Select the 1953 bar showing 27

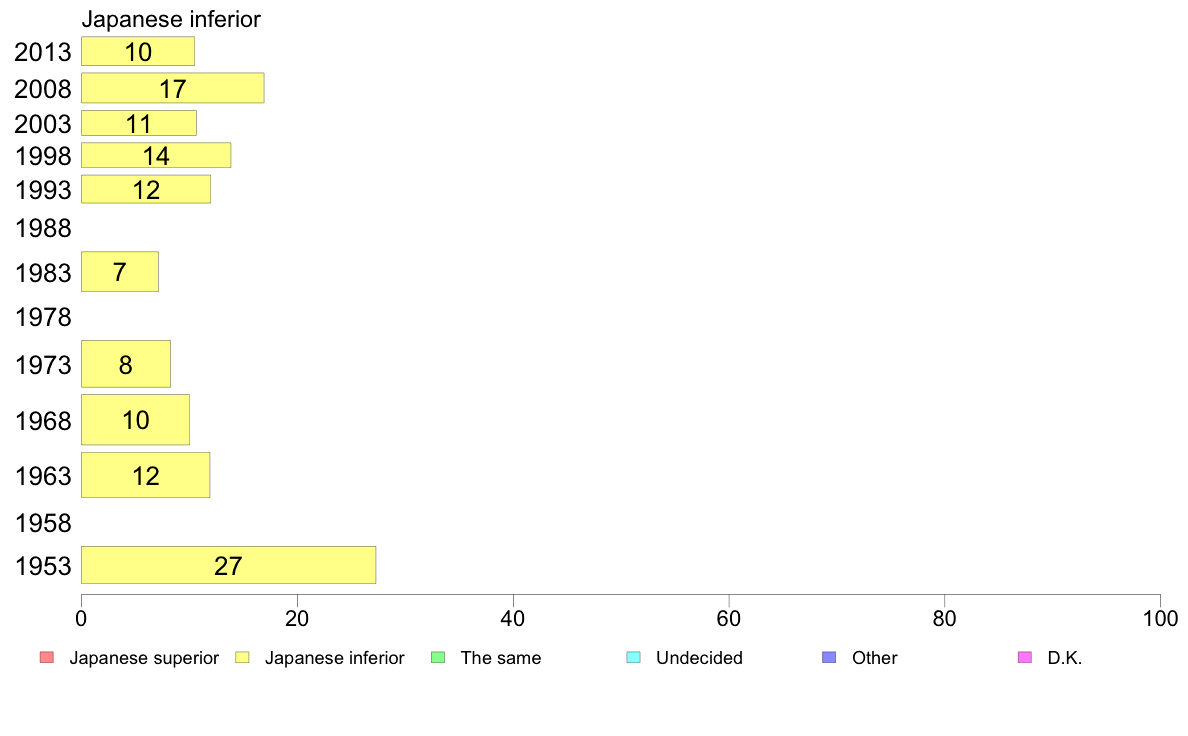[228, 565]
